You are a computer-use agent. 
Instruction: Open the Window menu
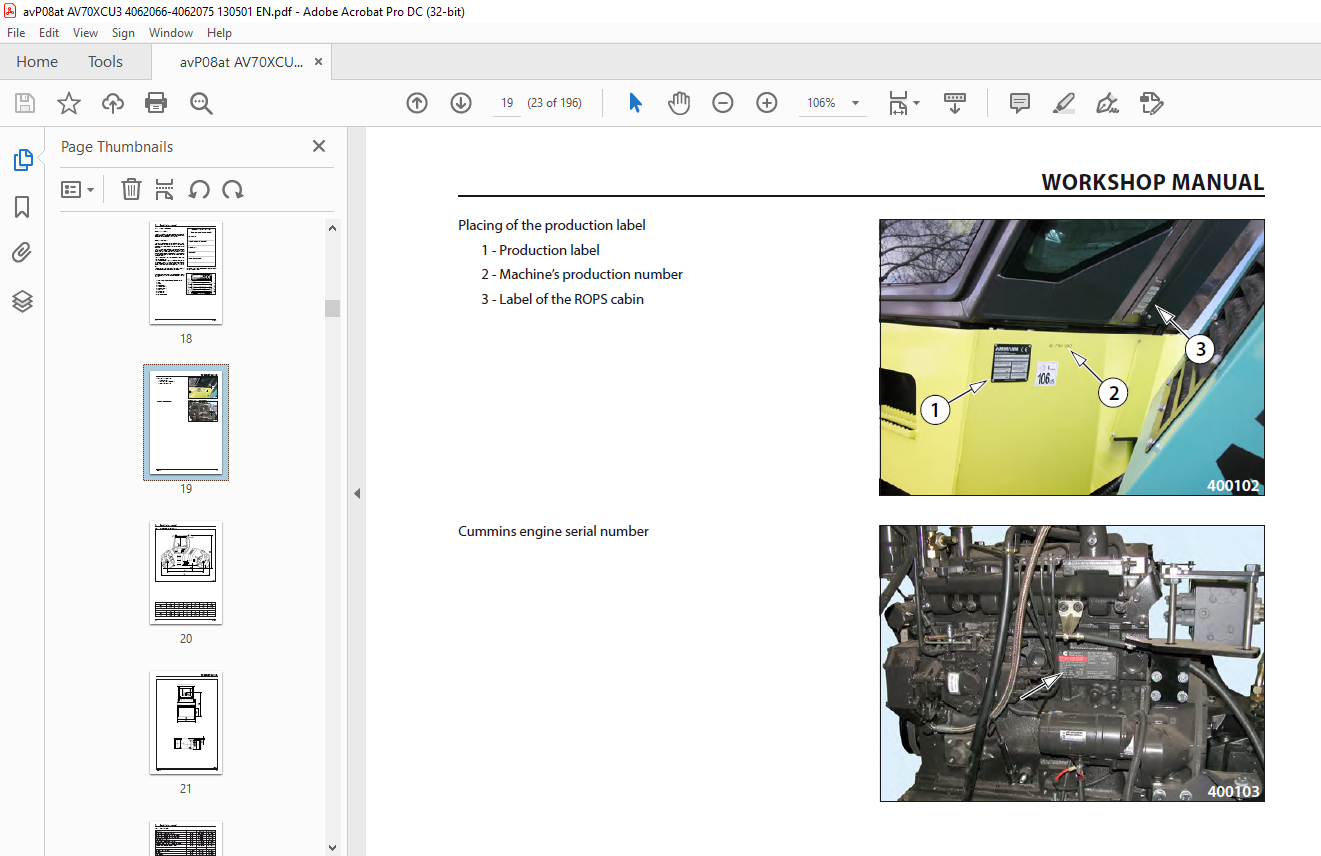click(x=171, y=33)
